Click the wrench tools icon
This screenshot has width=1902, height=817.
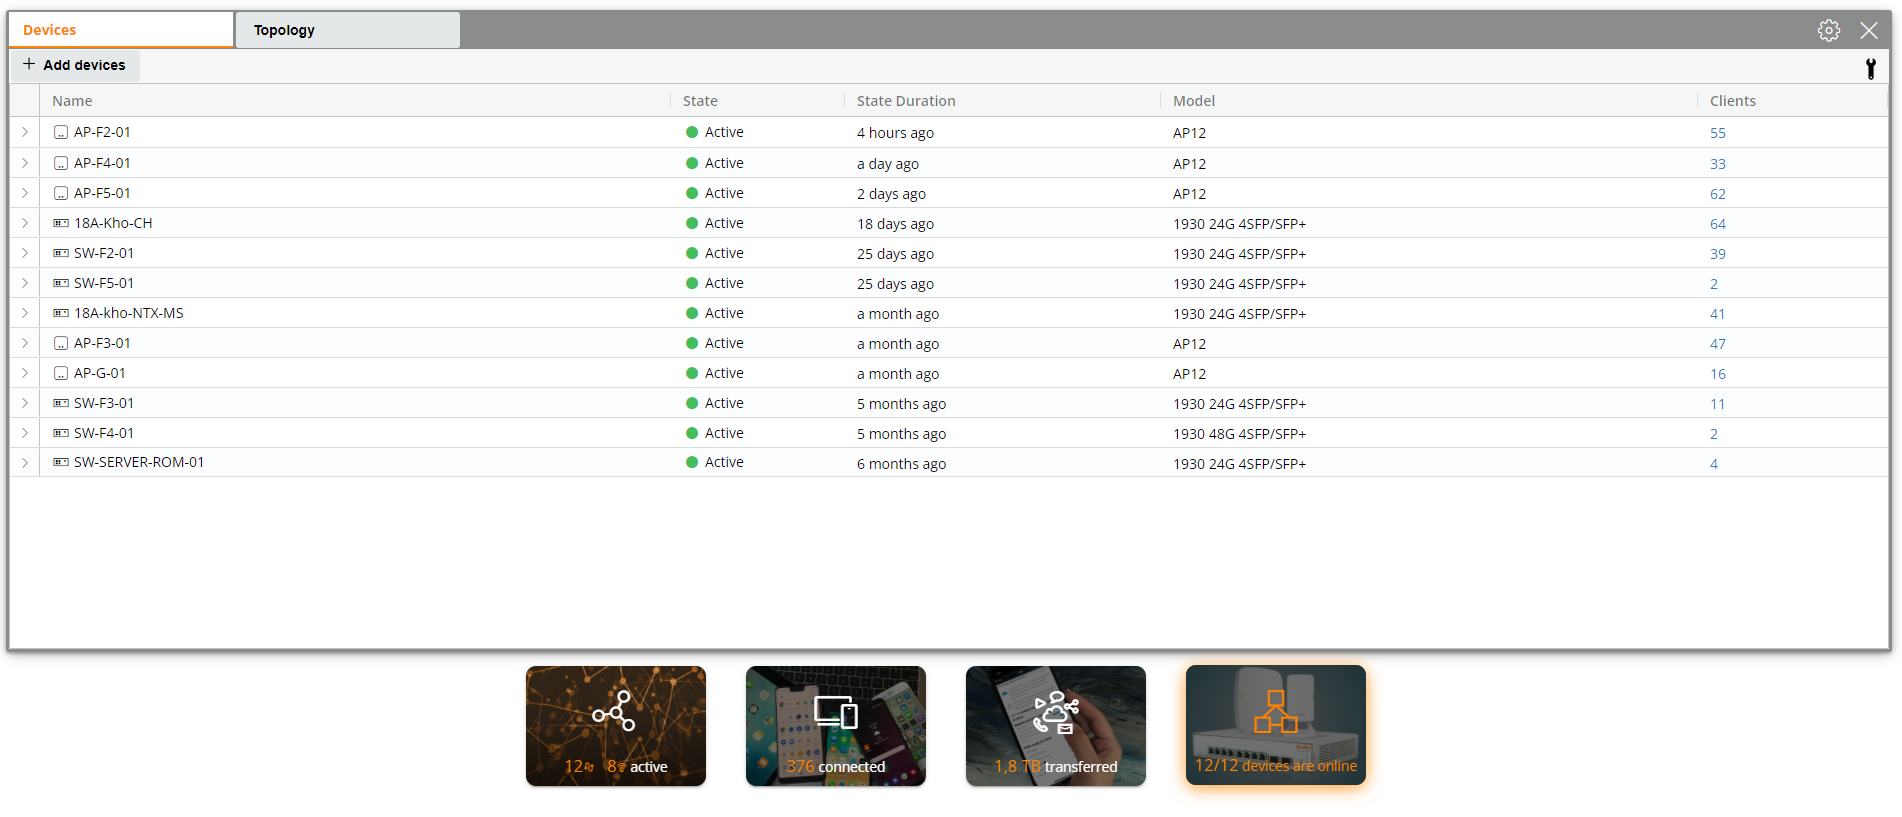1871,69
